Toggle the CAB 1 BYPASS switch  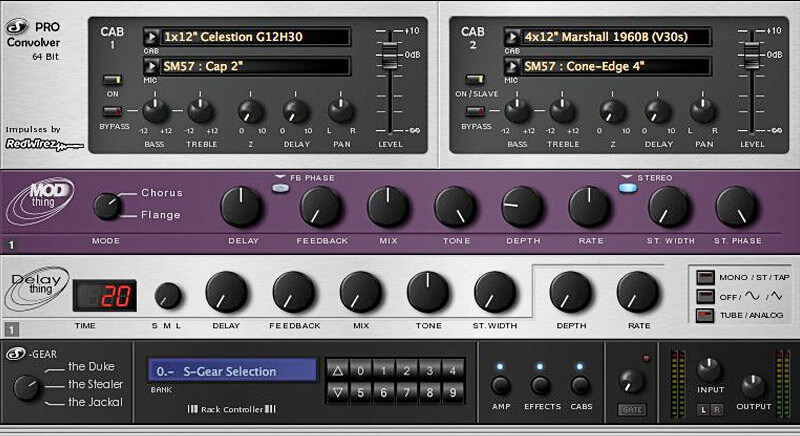coord(112,111)
